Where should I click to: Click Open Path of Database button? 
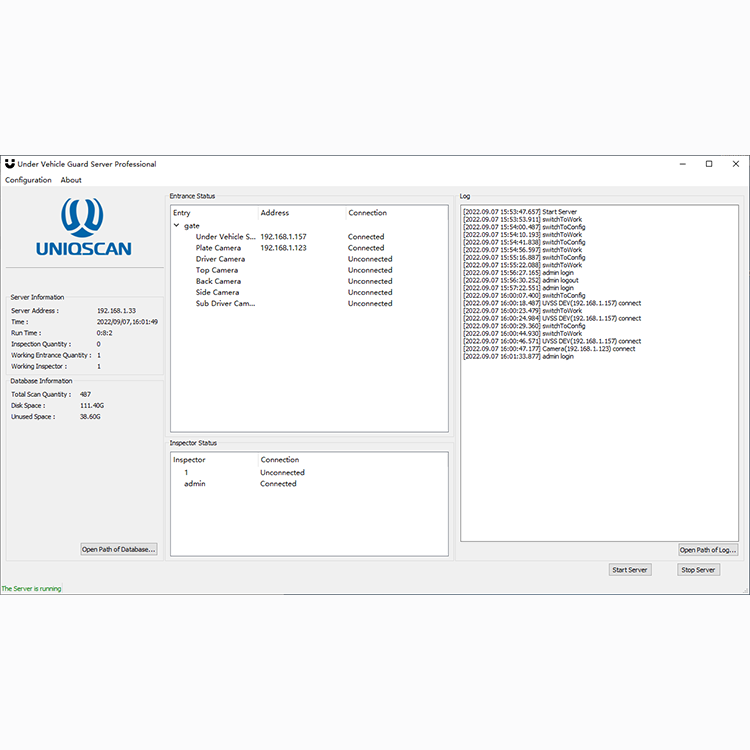pyautogui.click(x=119, y=549)
